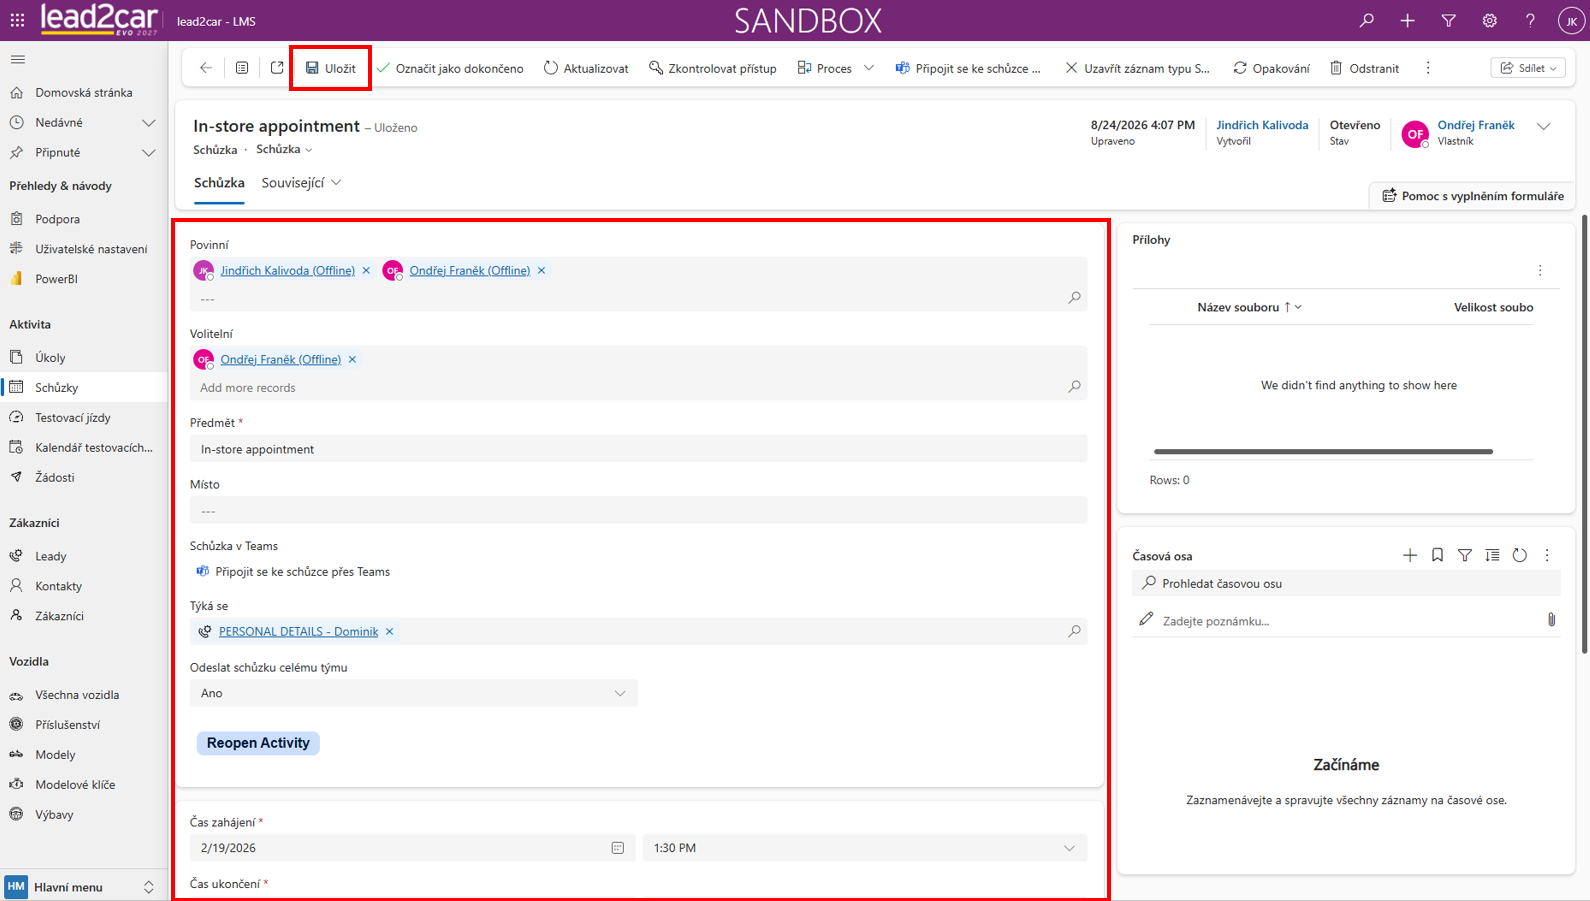Open the app launcher waffle icon
This screenshot has width=1590, height=901.
pyautogui.click(x=17, y=20)
